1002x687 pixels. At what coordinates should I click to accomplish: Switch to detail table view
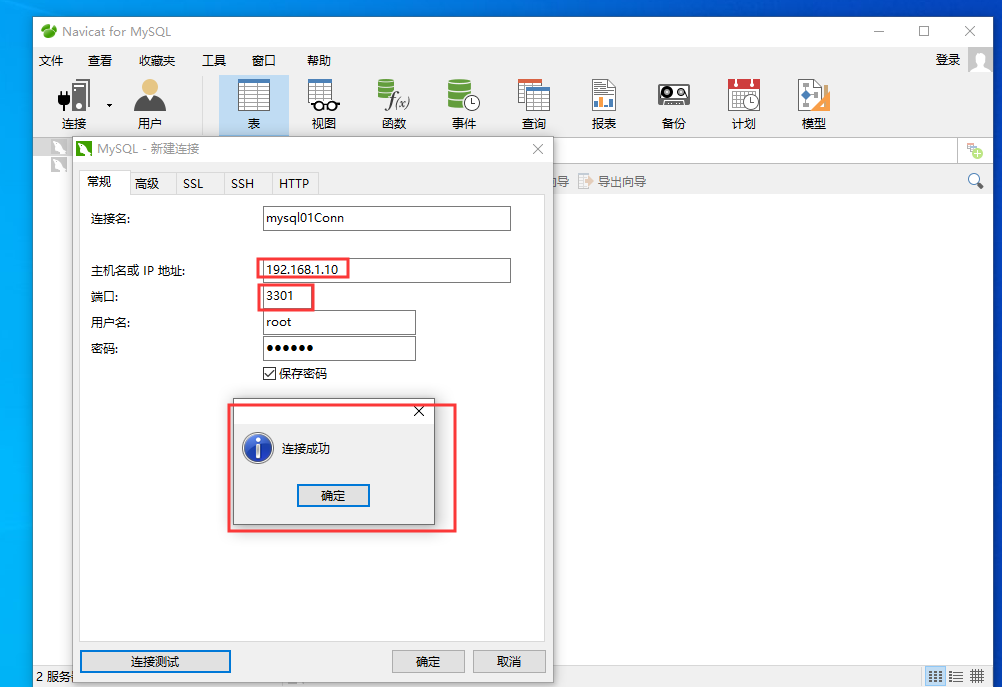[977, 675]
